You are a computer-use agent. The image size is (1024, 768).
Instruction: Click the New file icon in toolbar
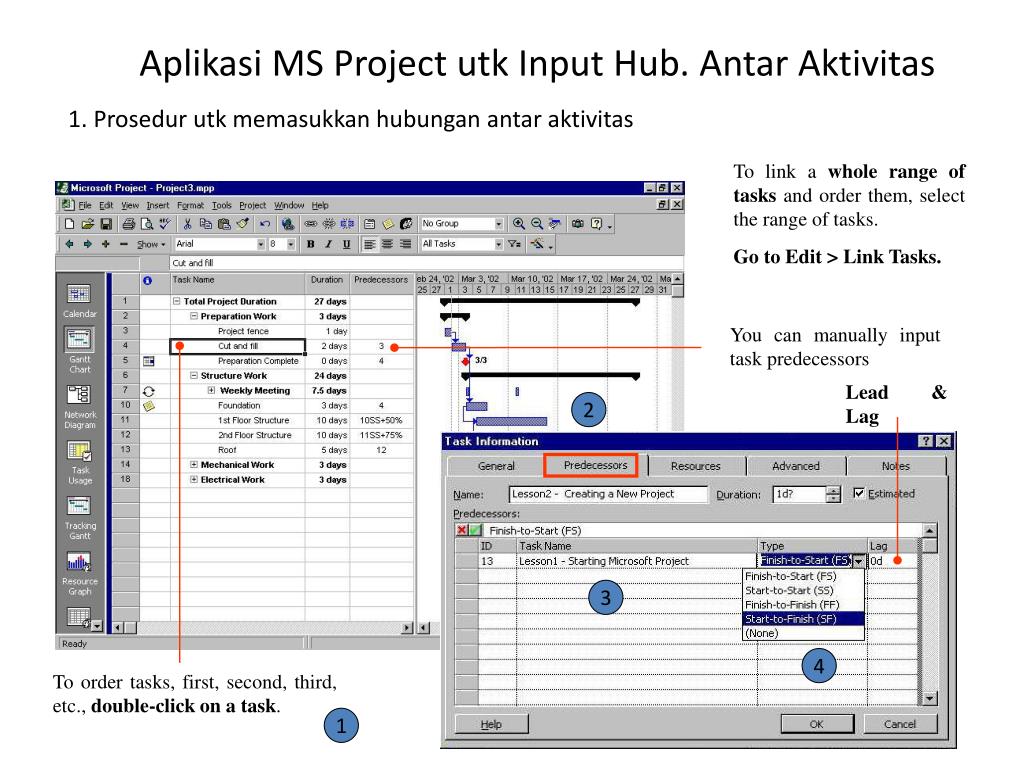click(x=69, y=224)
